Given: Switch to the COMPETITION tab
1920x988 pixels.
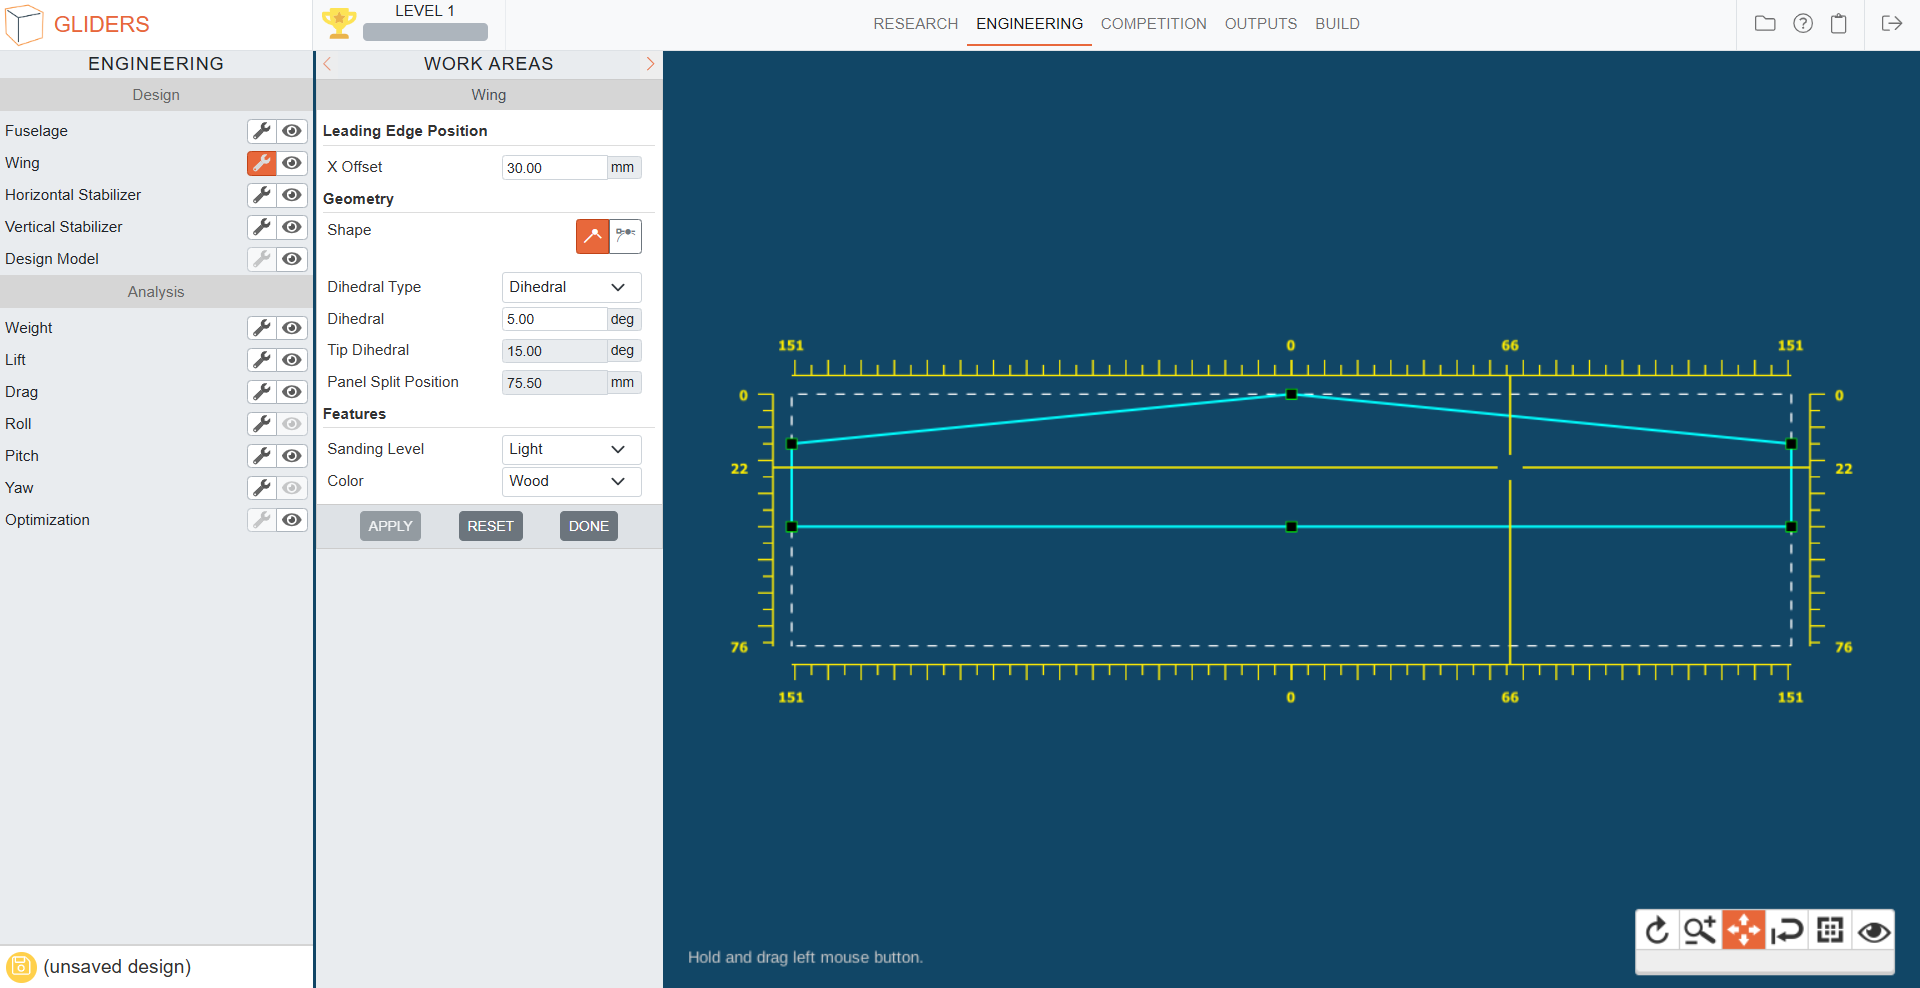Looking at the screenshot, I should pyautogui.click(x=1153, y=24).
